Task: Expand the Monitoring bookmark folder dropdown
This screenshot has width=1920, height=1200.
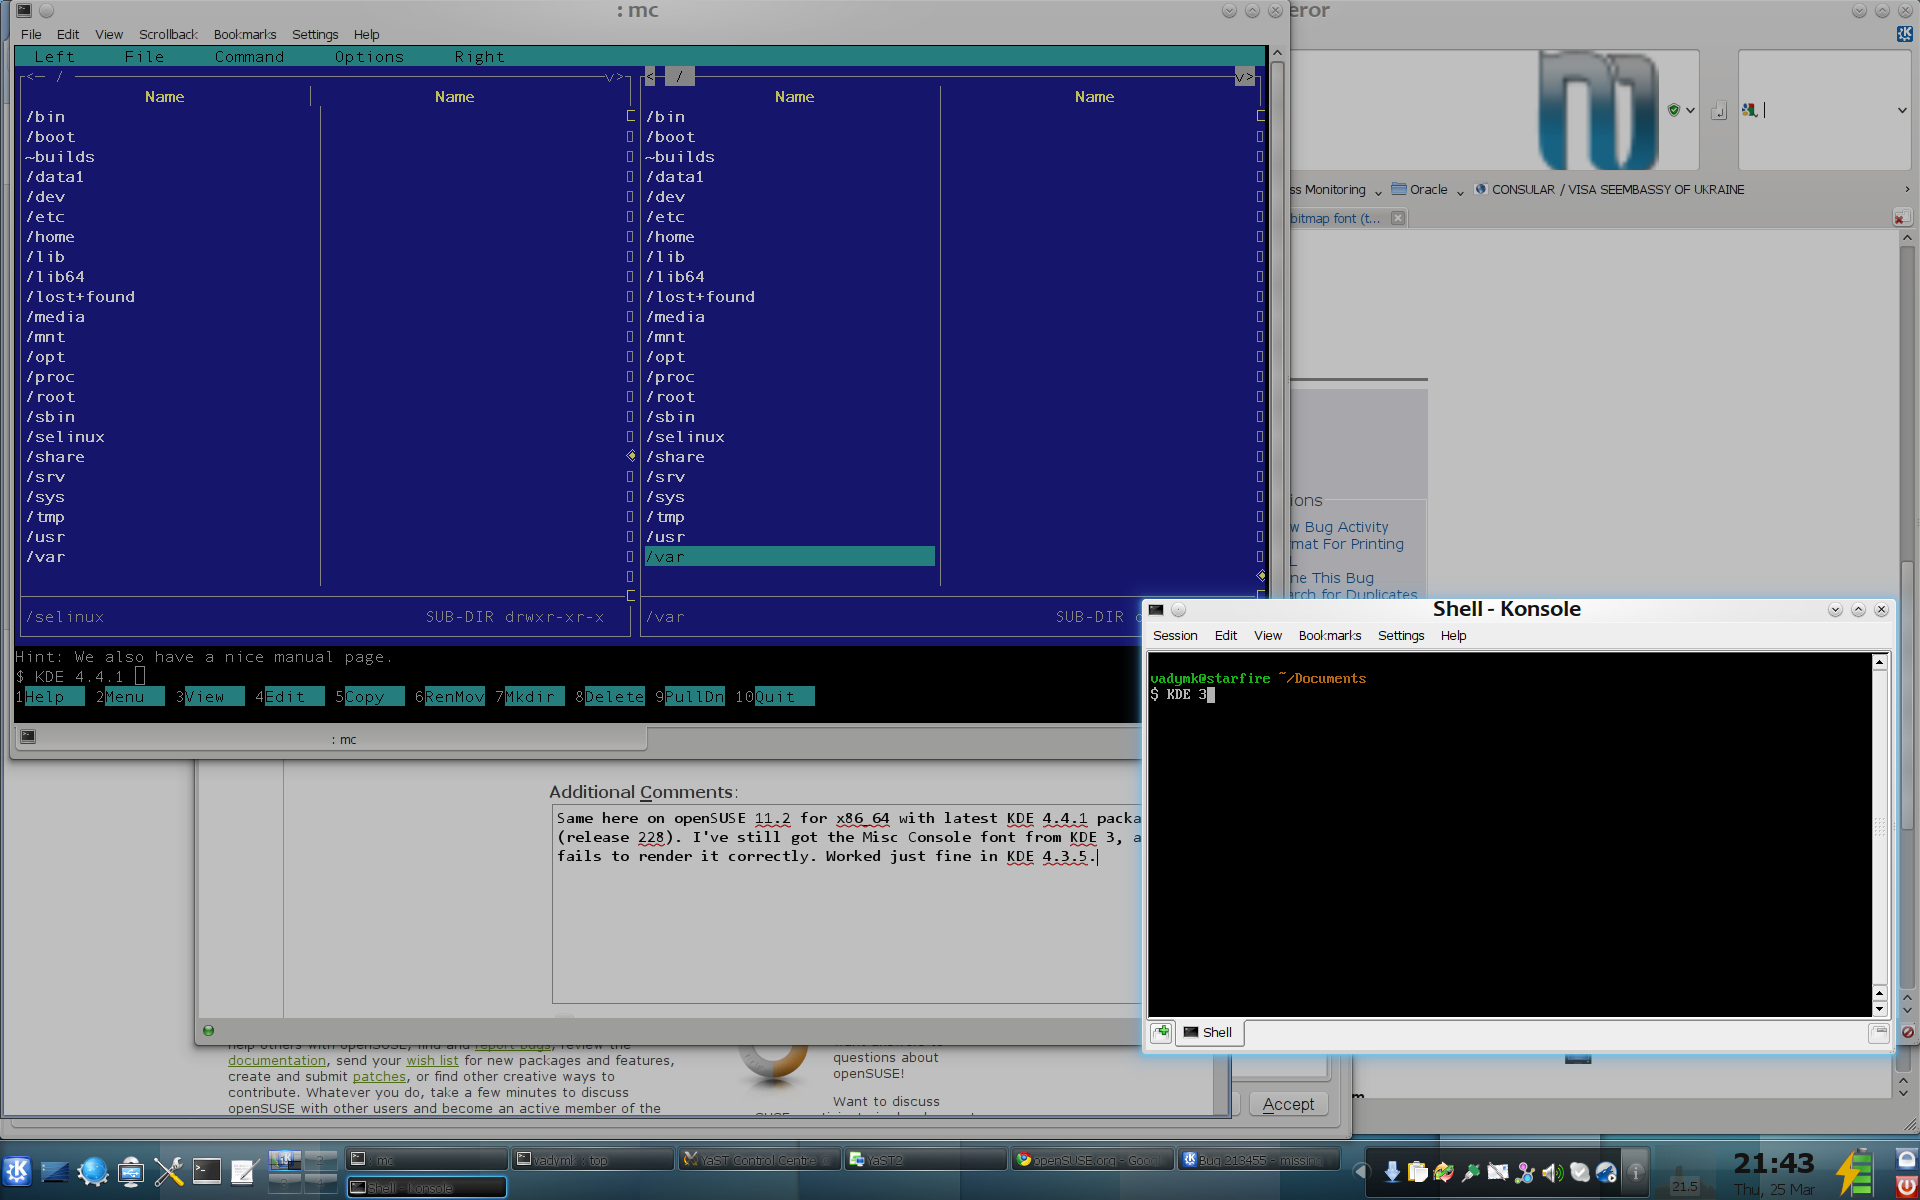Action: (1378, 191)
